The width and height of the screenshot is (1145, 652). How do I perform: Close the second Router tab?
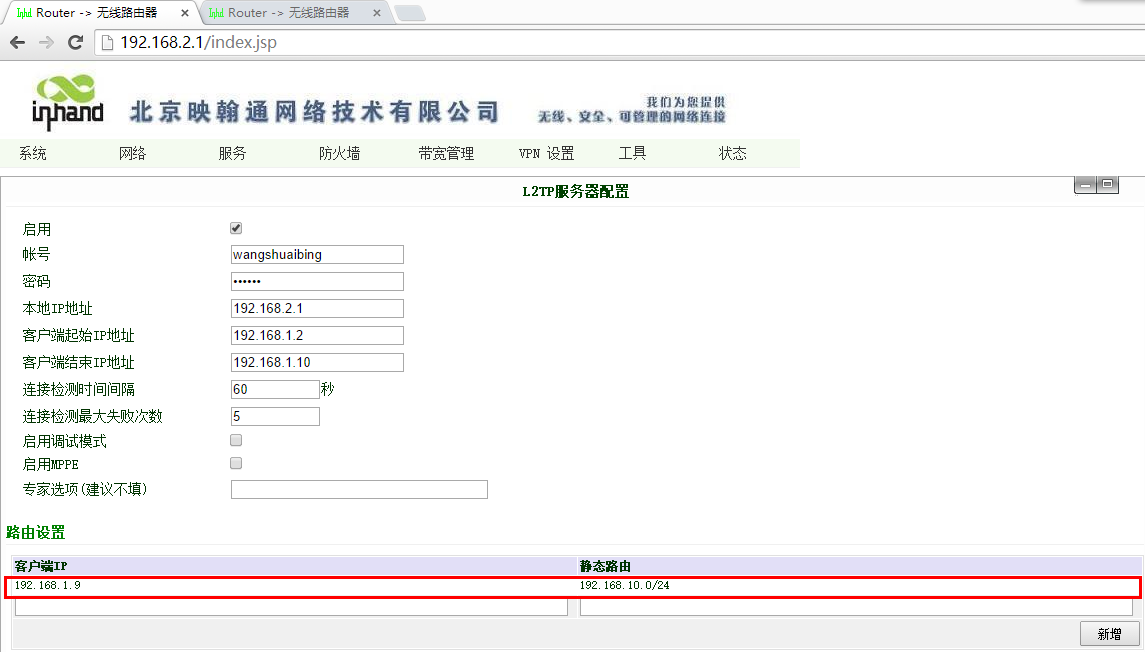(376, 13)
